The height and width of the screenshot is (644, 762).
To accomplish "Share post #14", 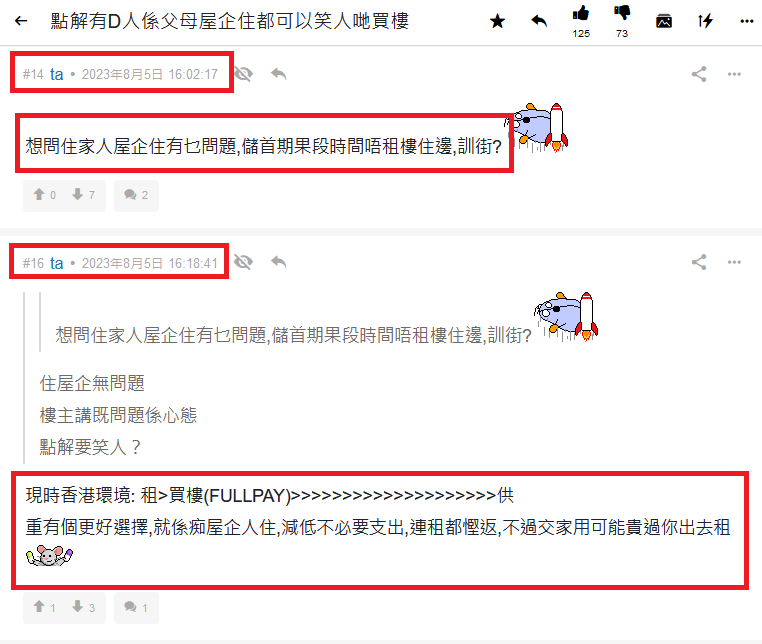I will (x=699, y=74).
